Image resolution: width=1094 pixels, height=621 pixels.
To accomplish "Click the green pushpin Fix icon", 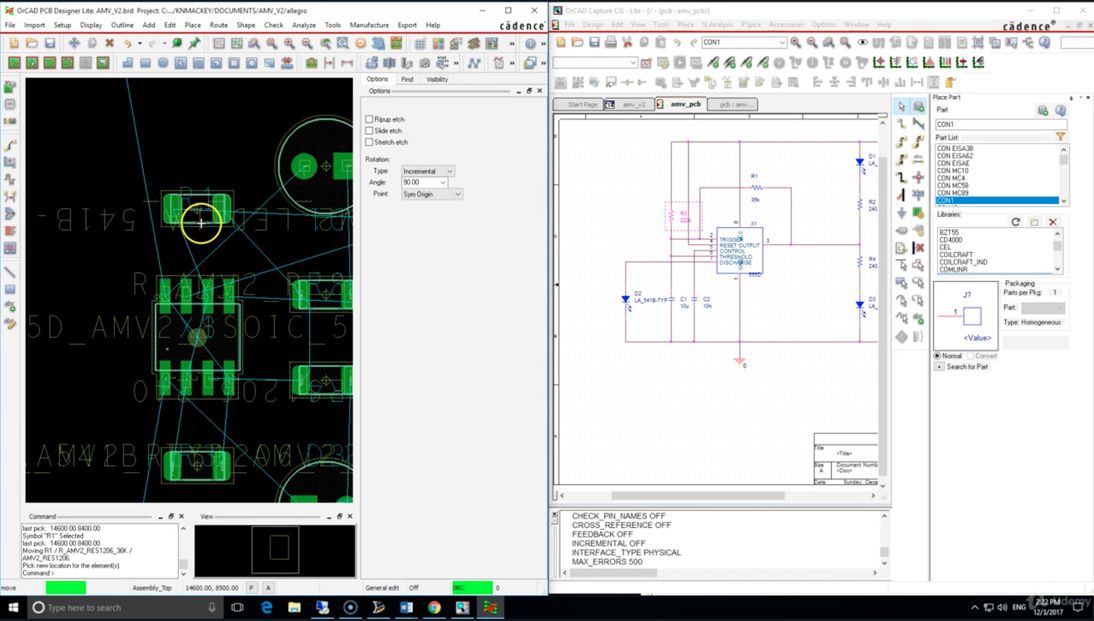I will click(194, 43).
